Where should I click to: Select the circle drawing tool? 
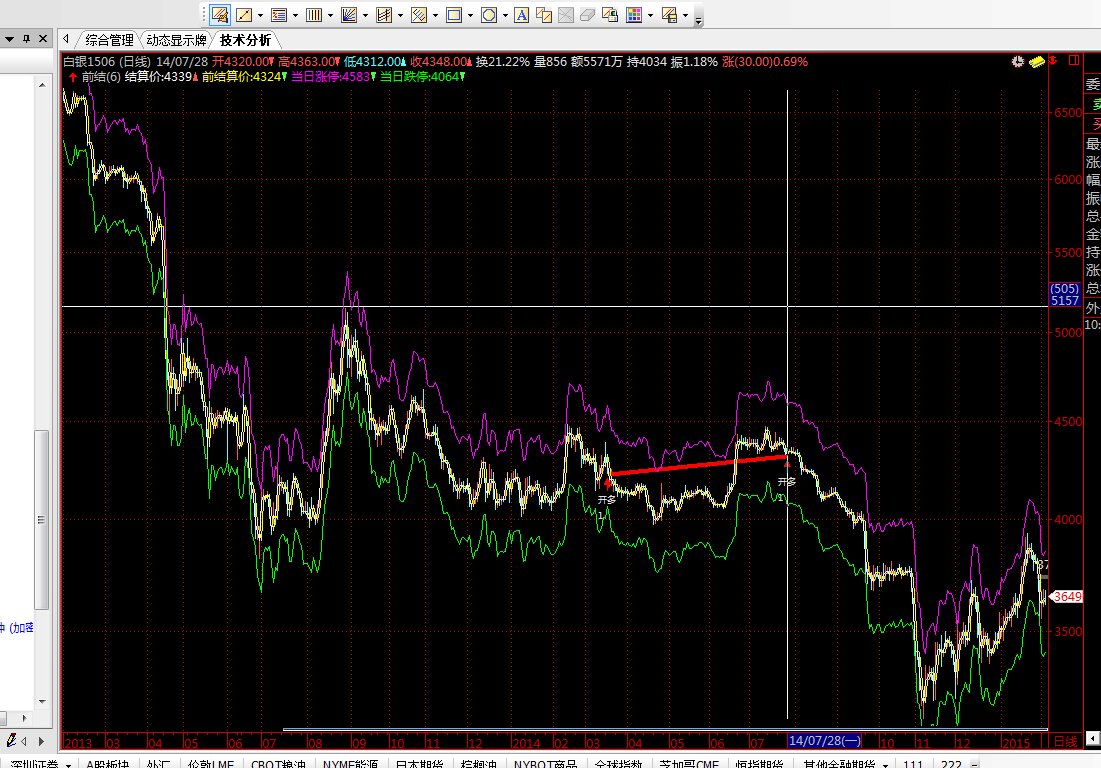pyautogui.click(x=489, y=15)
